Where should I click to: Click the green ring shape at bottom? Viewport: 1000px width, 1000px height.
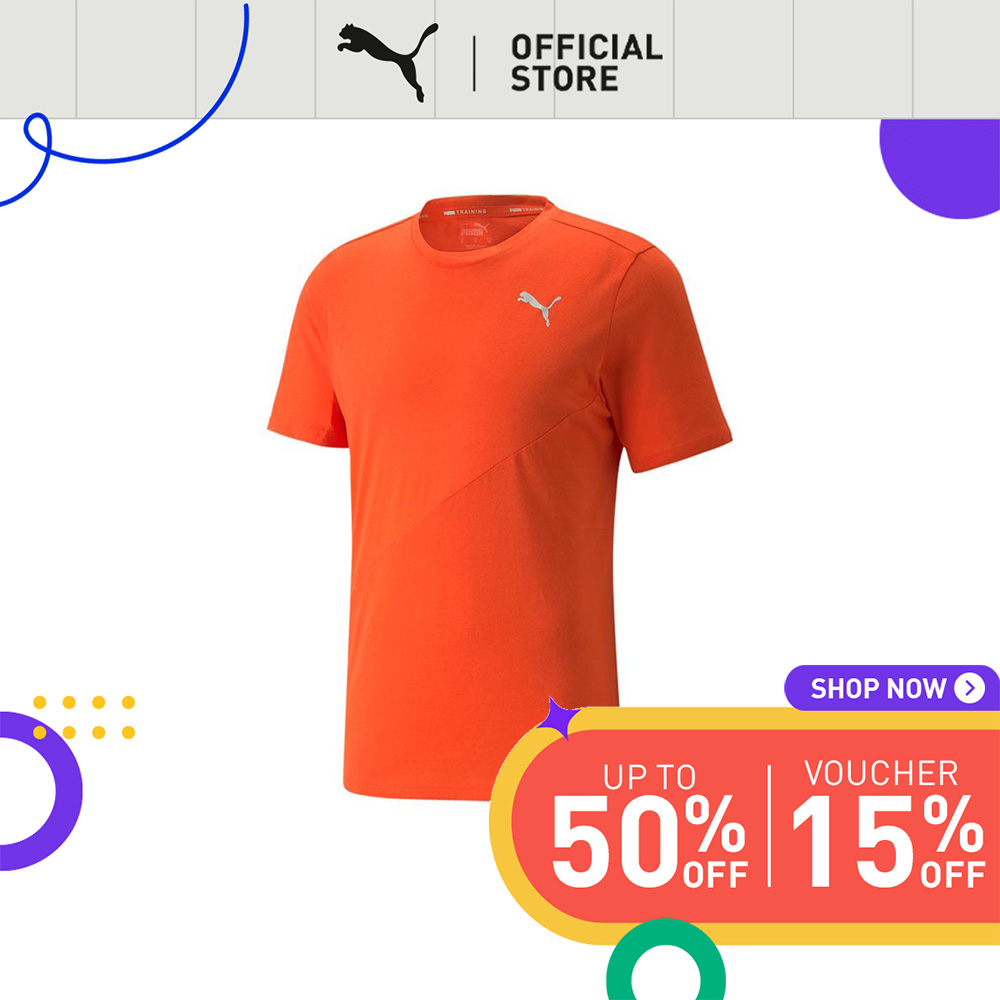tap(666, 960)
